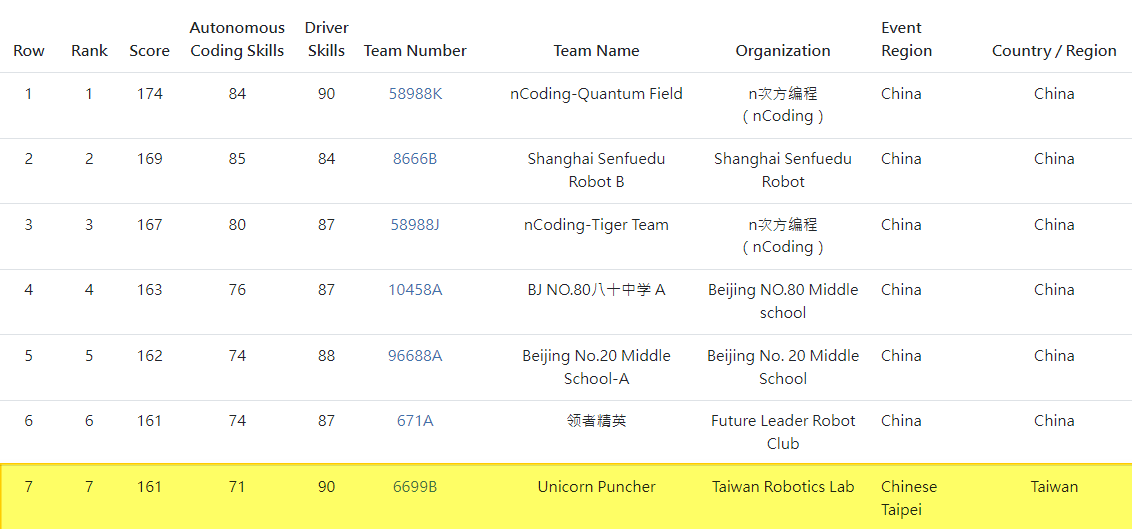Click the Organization column header
This screenshot has width=1132, height=529.
coord(783,51)
